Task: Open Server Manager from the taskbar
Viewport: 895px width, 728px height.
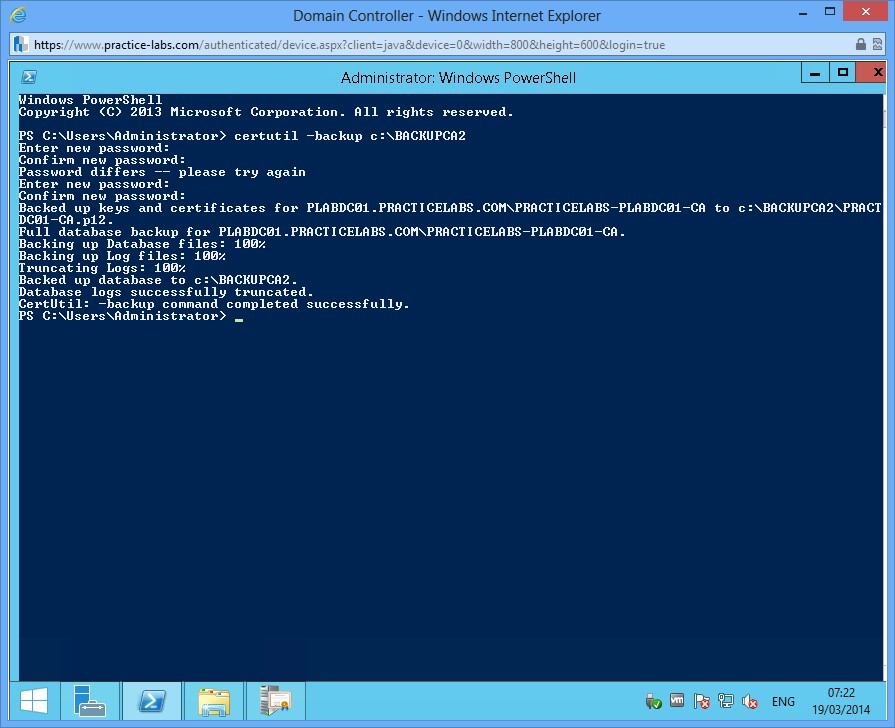Action: point(91,701)
